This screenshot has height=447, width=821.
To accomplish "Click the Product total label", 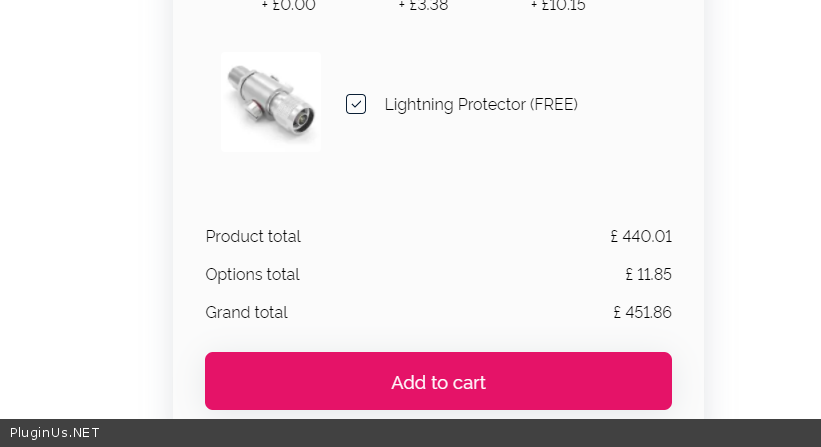I will click(253, 237).
